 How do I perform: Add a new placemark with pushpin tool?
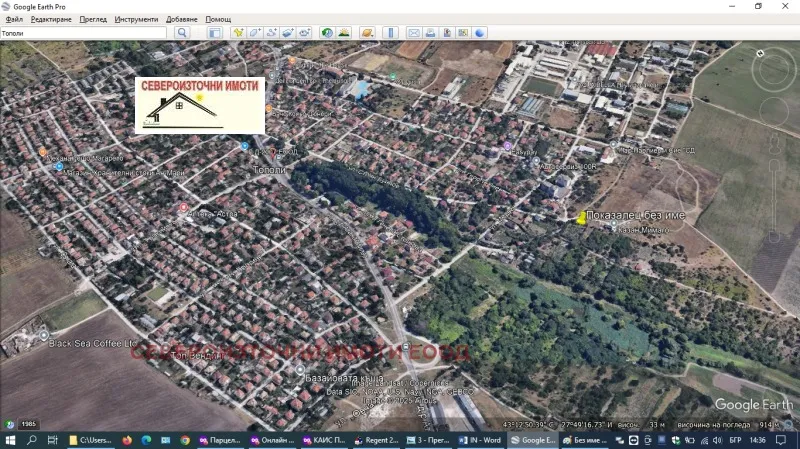tap(239, 33)
